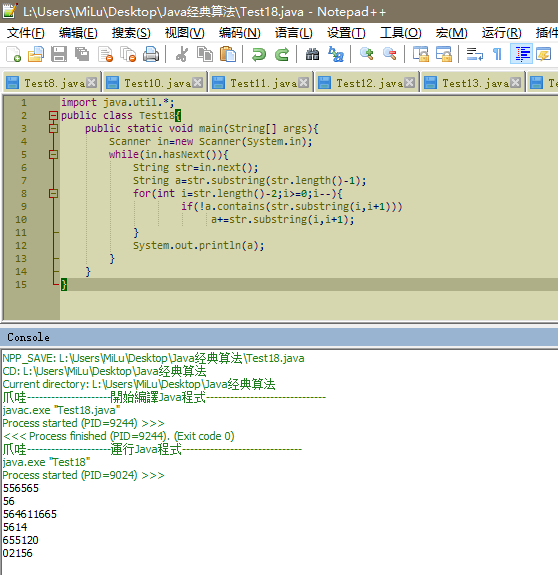Open the 搜索(S) menu
Image resolution: width=558 pixels, height=575 pixels.
pos(131,33)
